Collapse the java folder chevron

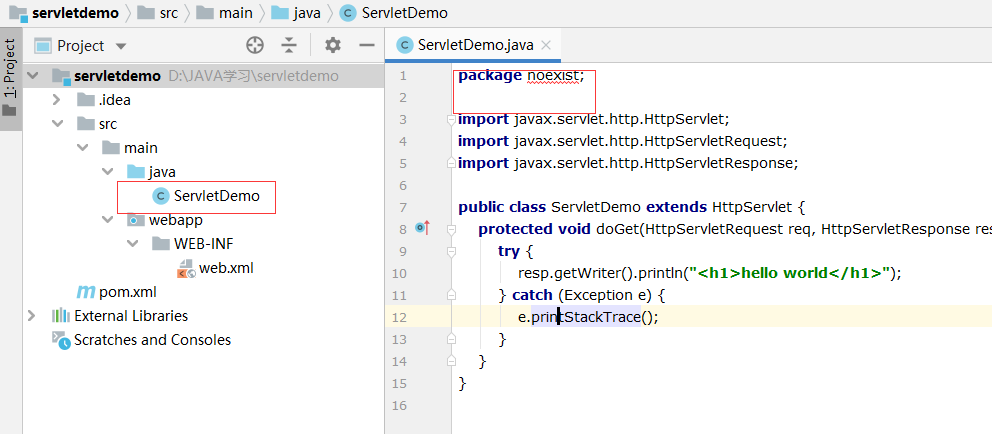tap(108, 172)
